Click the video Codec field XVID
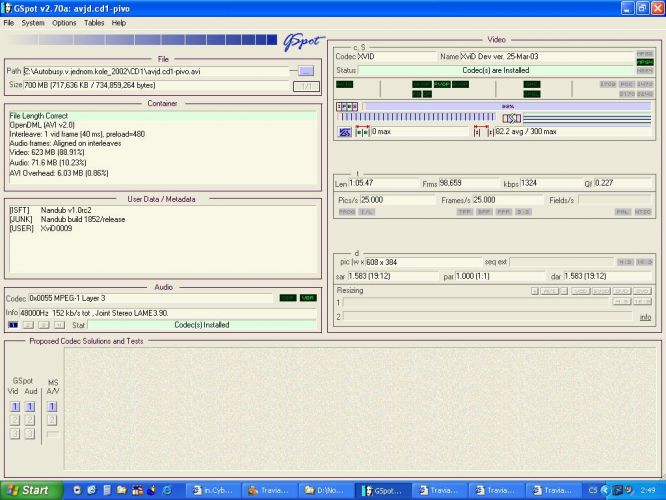The height and width of the screenshot is (500, 666). (396, 56)
